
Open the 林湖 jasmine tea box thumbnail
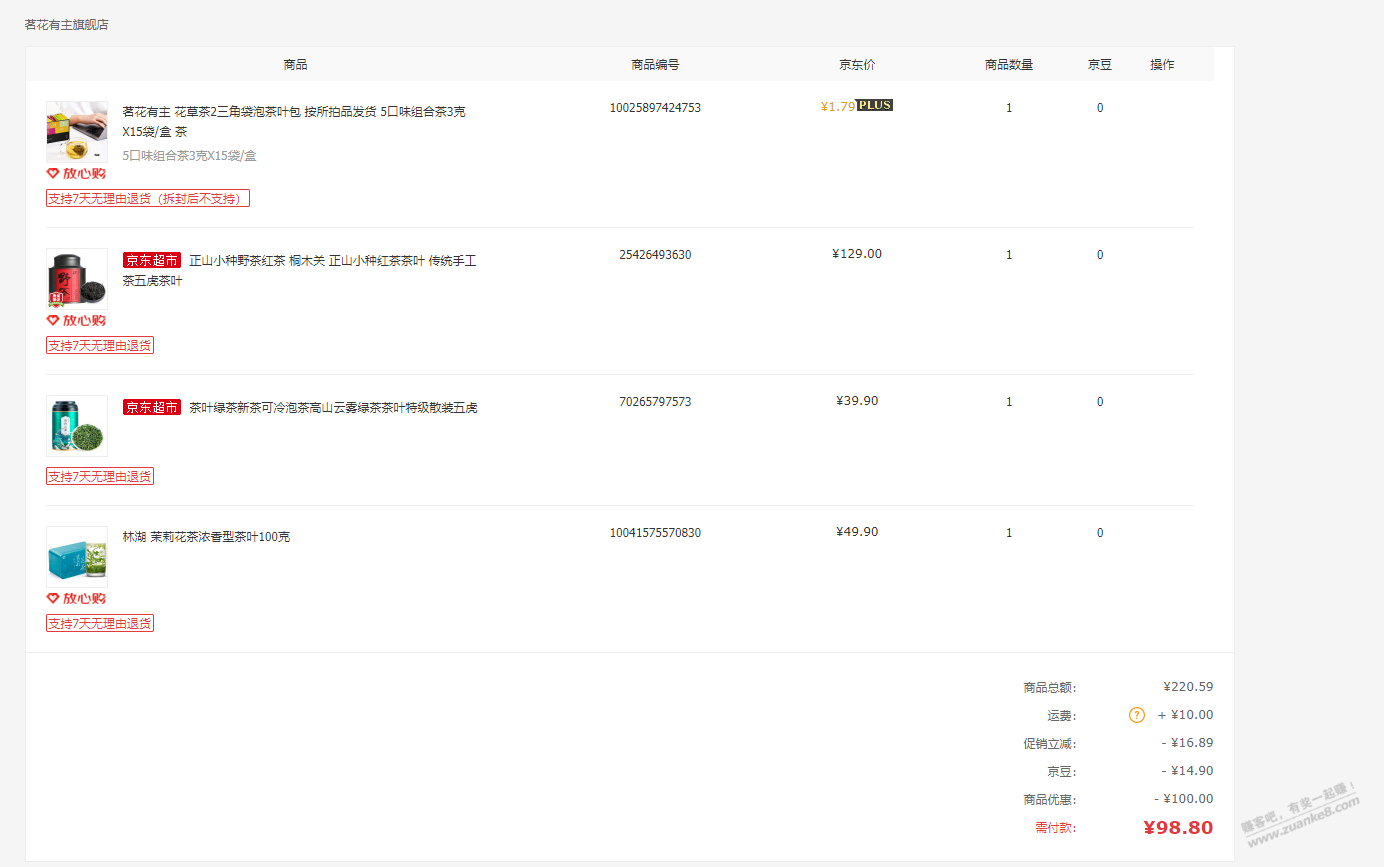(77, 556)
